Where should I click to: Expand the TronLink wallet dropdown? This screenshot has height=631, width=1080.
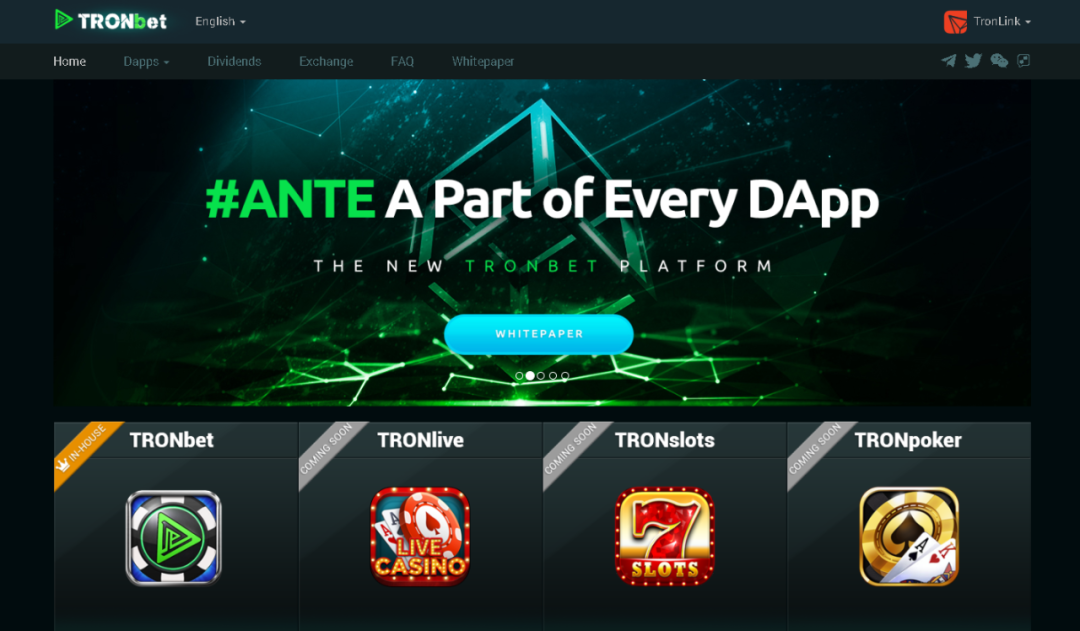[1000, 21]
